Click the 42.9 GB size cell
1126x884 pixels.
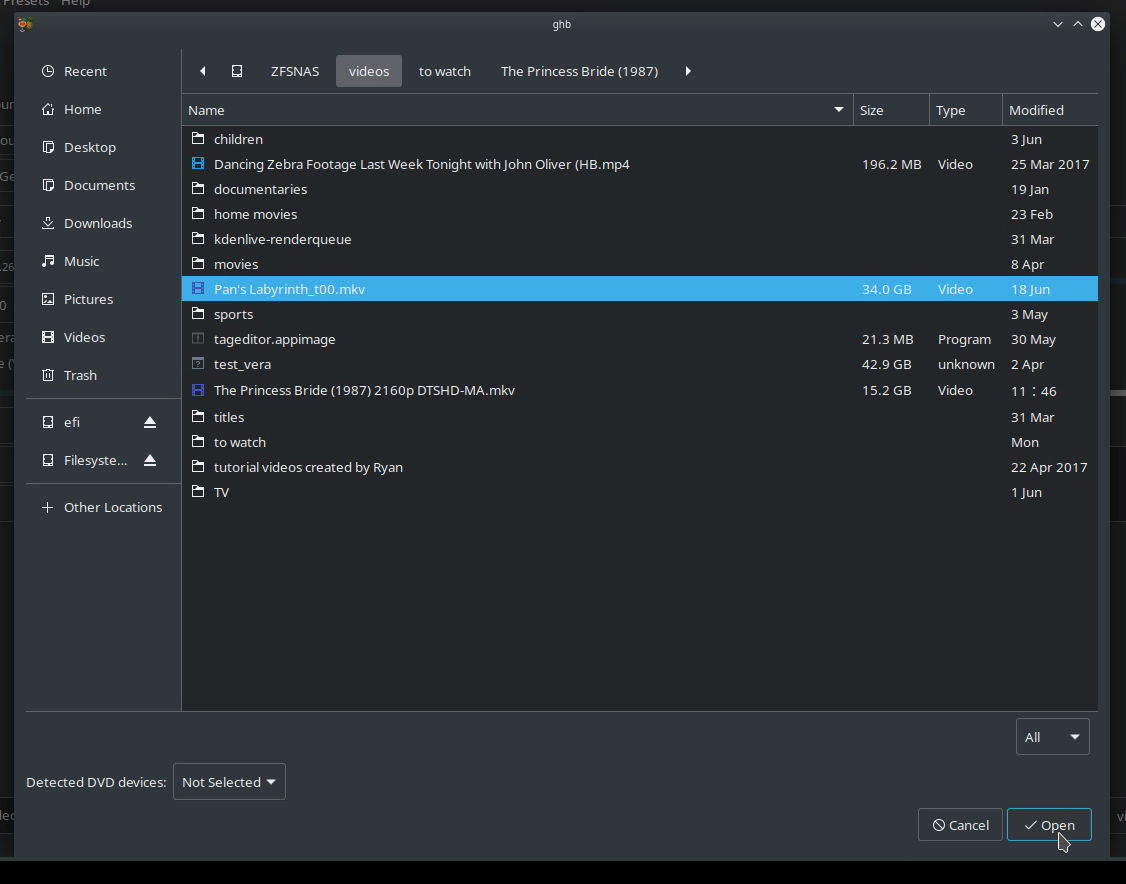click(887, 365)
